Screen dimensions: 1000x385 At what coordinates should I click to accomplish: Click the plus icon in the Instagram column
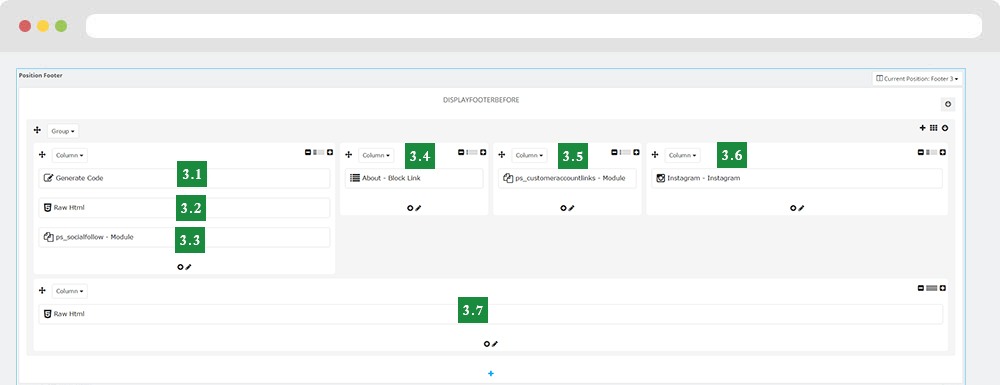942,152
